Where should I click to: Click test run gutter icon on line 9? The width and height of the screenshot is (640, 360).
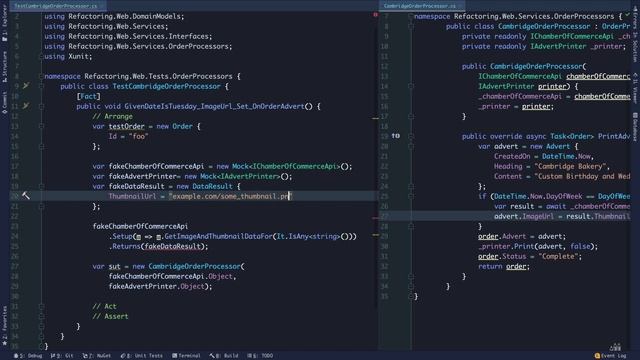26,86
